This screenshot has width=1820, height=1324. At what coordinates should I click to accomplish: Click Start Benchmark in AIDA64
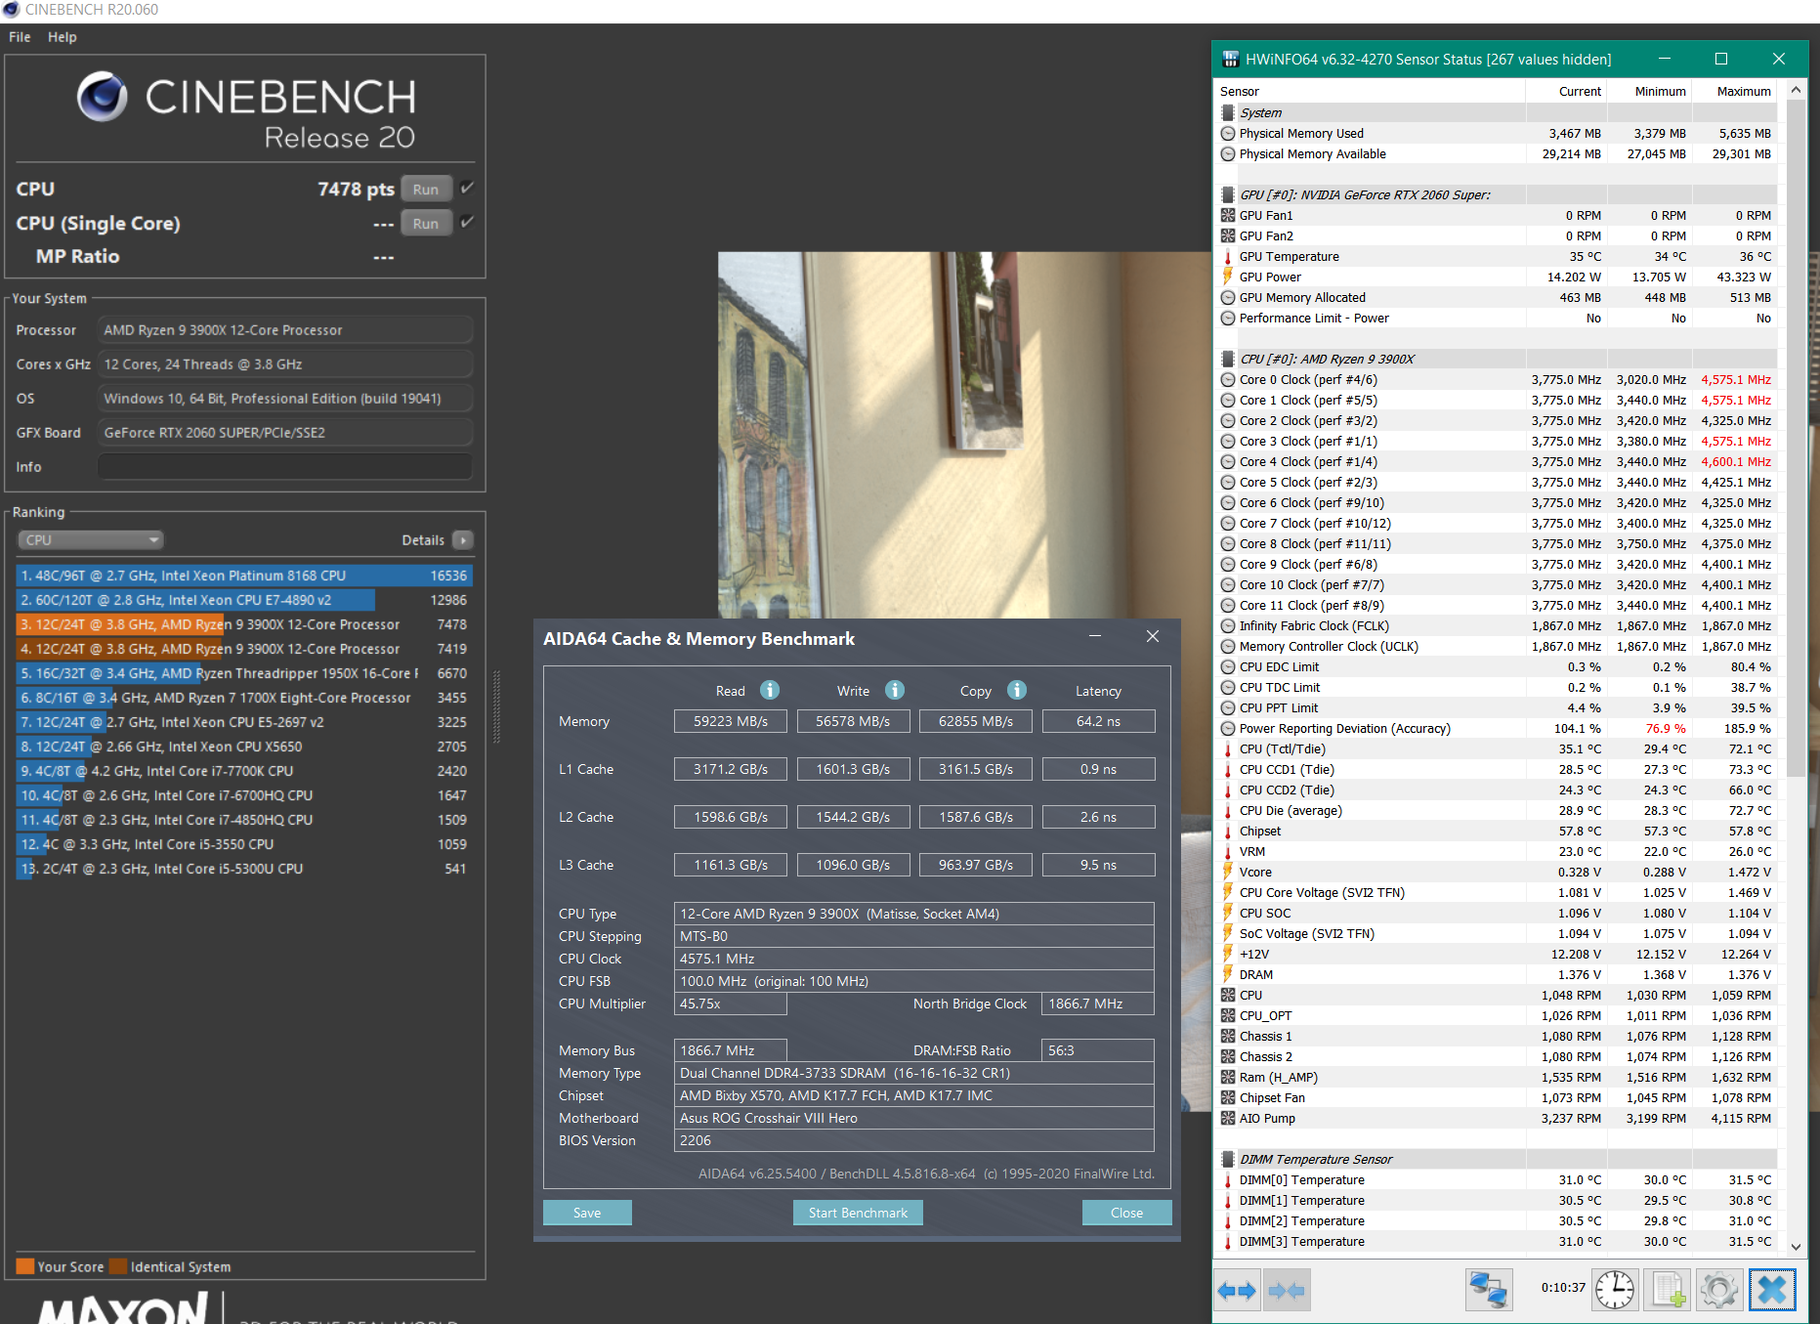[x=858, y=1213]
